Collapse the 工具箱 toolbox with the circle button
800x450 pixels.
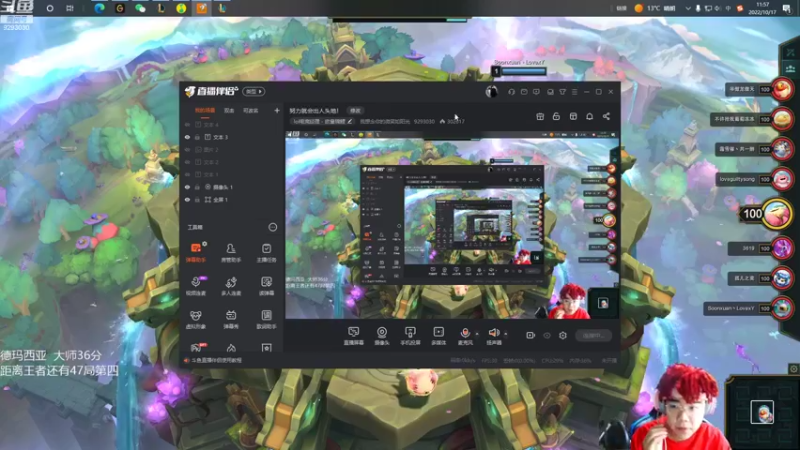[x=273, y=227]
